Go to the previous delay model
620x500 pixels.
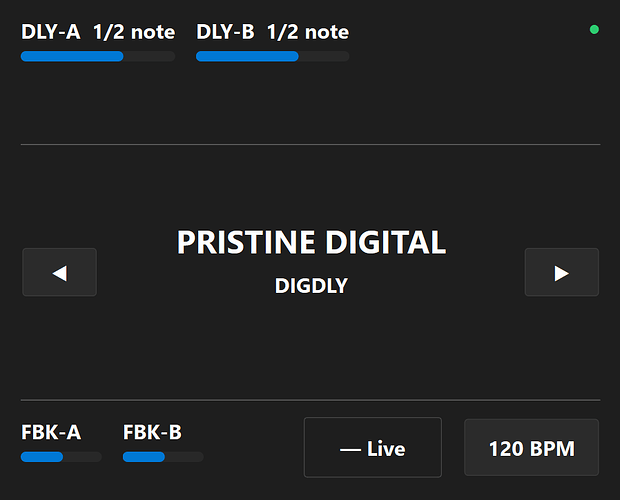[59, 272]
